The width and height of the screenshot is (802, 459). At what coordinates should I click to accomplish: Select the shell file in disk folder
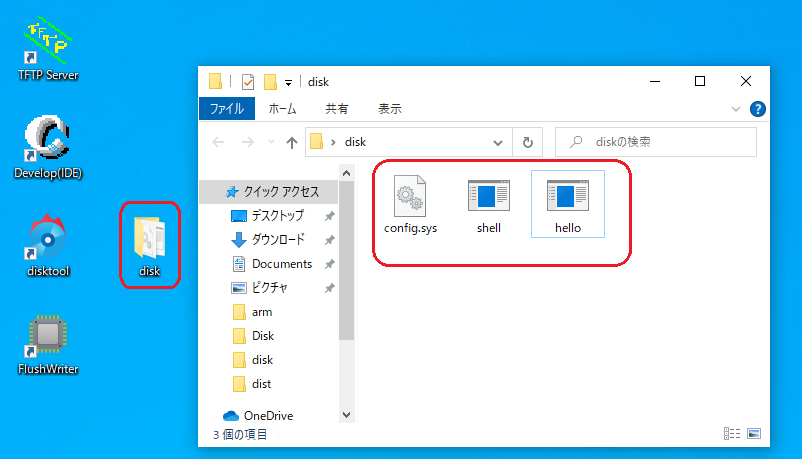tap(488, 205)
